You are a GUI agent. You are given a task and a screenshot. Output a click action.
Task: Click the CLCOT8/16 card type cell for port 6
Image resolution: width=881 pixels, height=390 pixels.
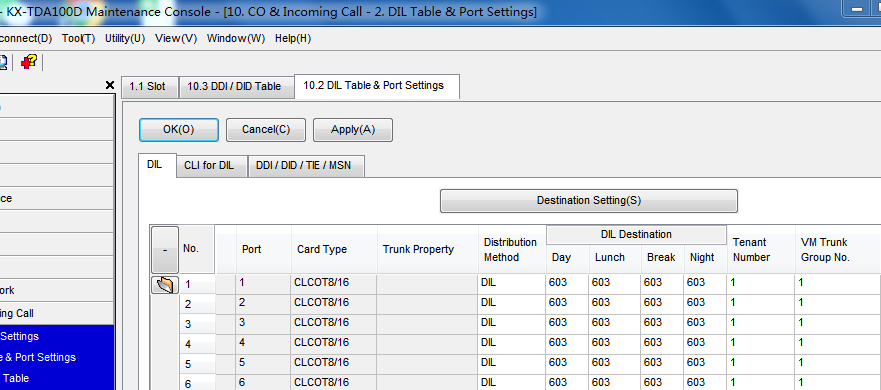tap(334, 383)
